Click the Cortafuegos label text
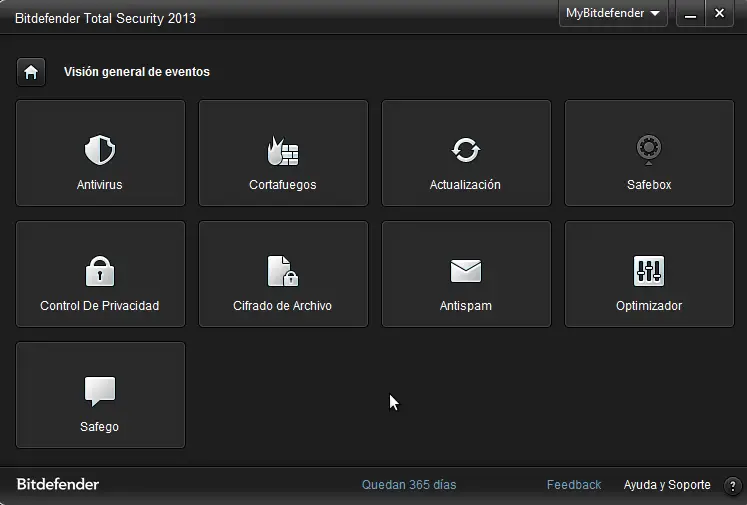This screenshot has width=747, height=505. pos(283,185)
